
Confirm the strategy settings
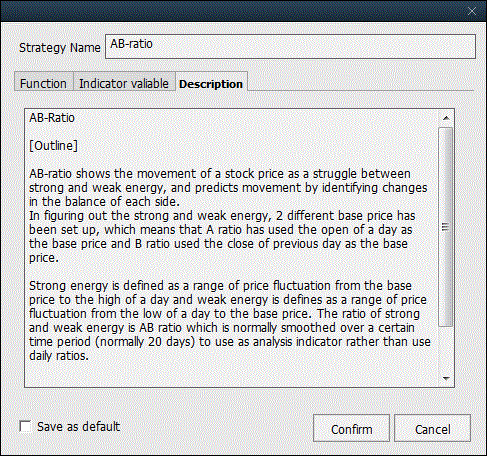[x=351, y=429]
